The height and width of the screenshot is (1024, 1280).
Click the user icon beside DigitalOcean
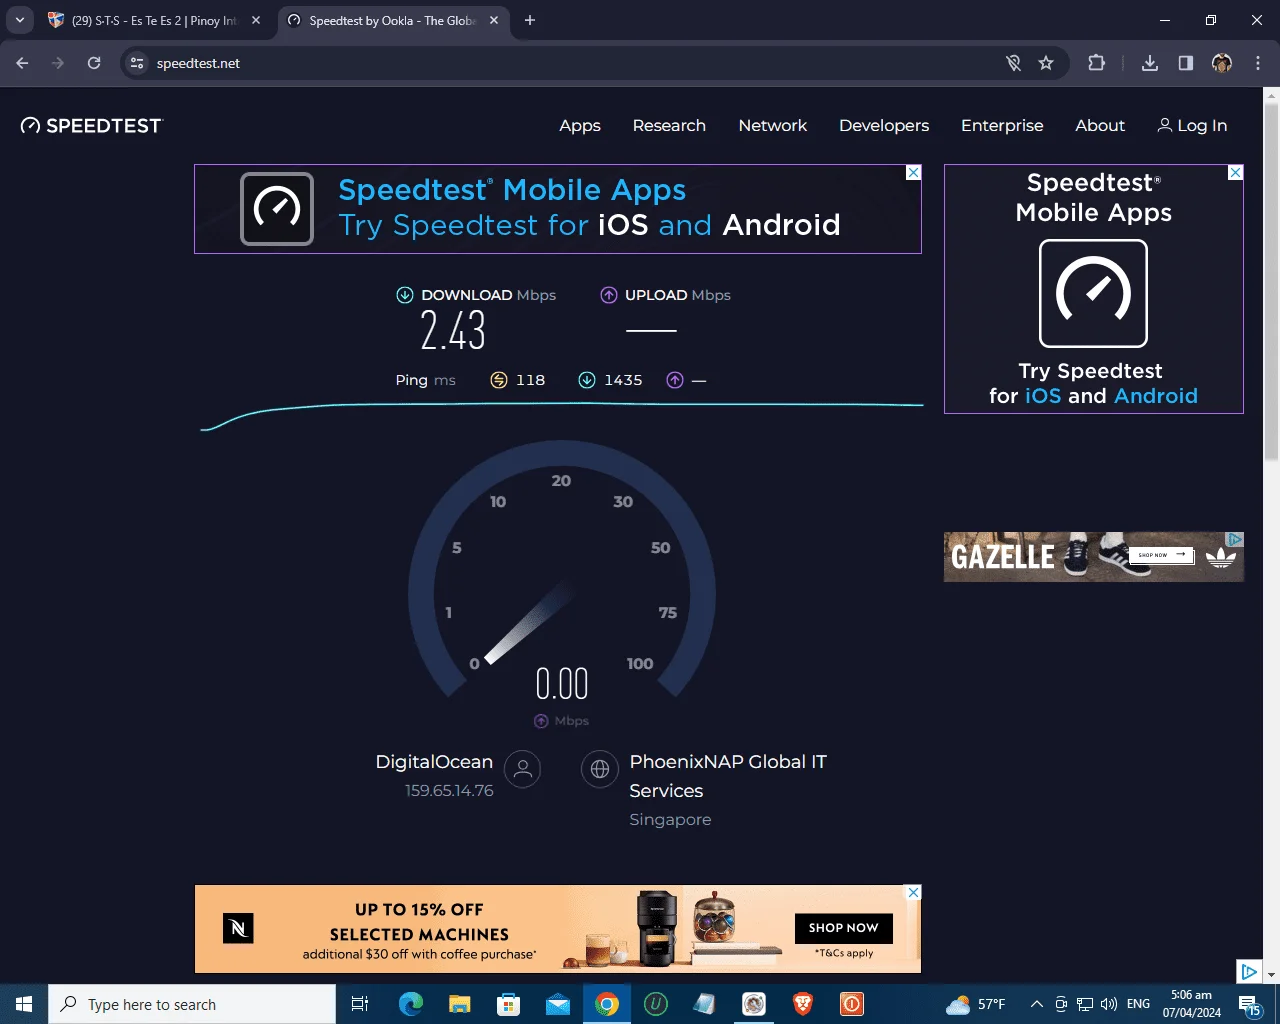522,769
